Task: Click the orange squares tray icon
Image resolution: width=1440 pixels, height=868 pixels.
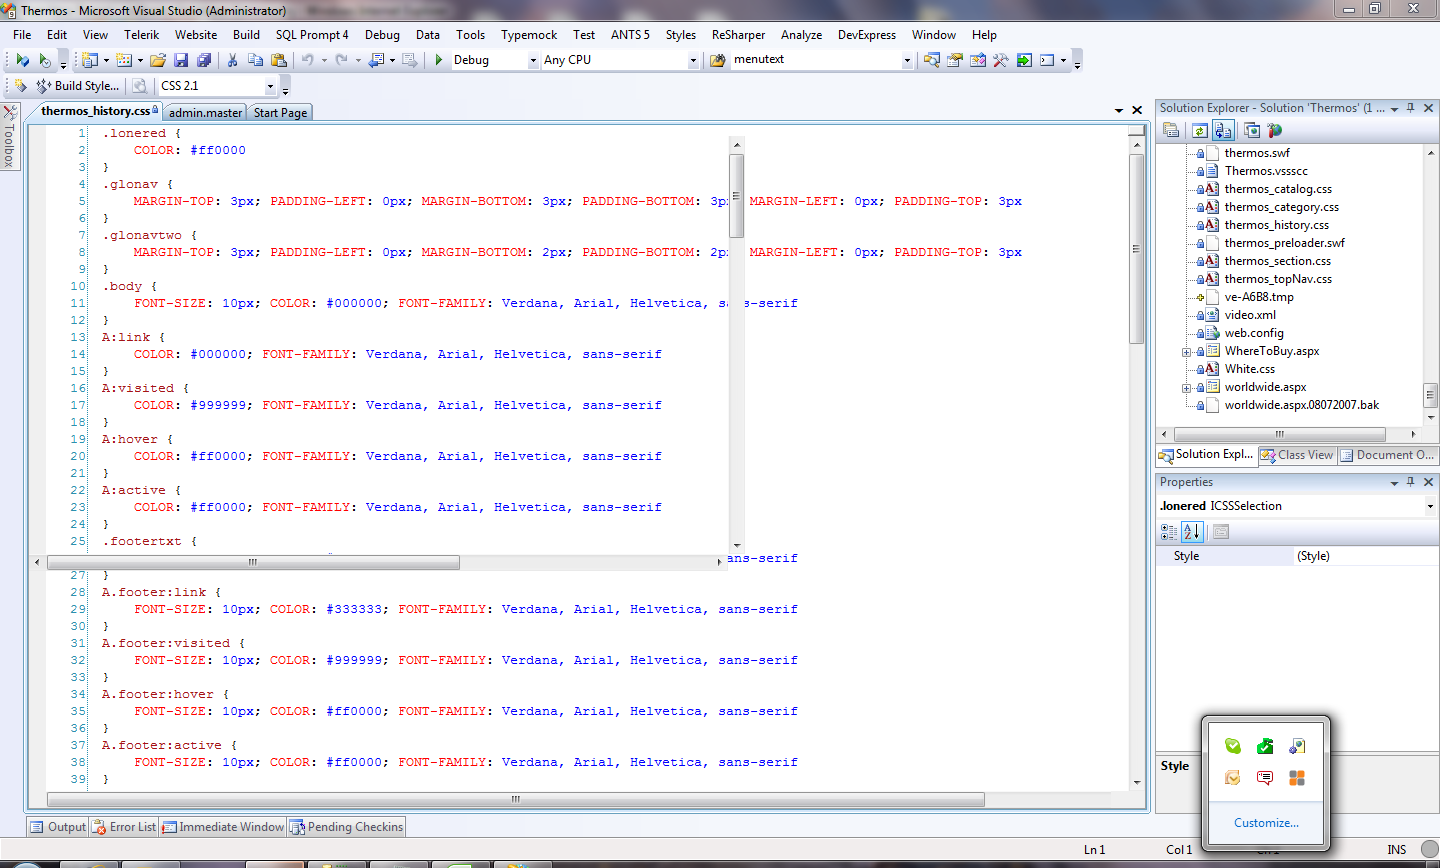Action: 1297,778
